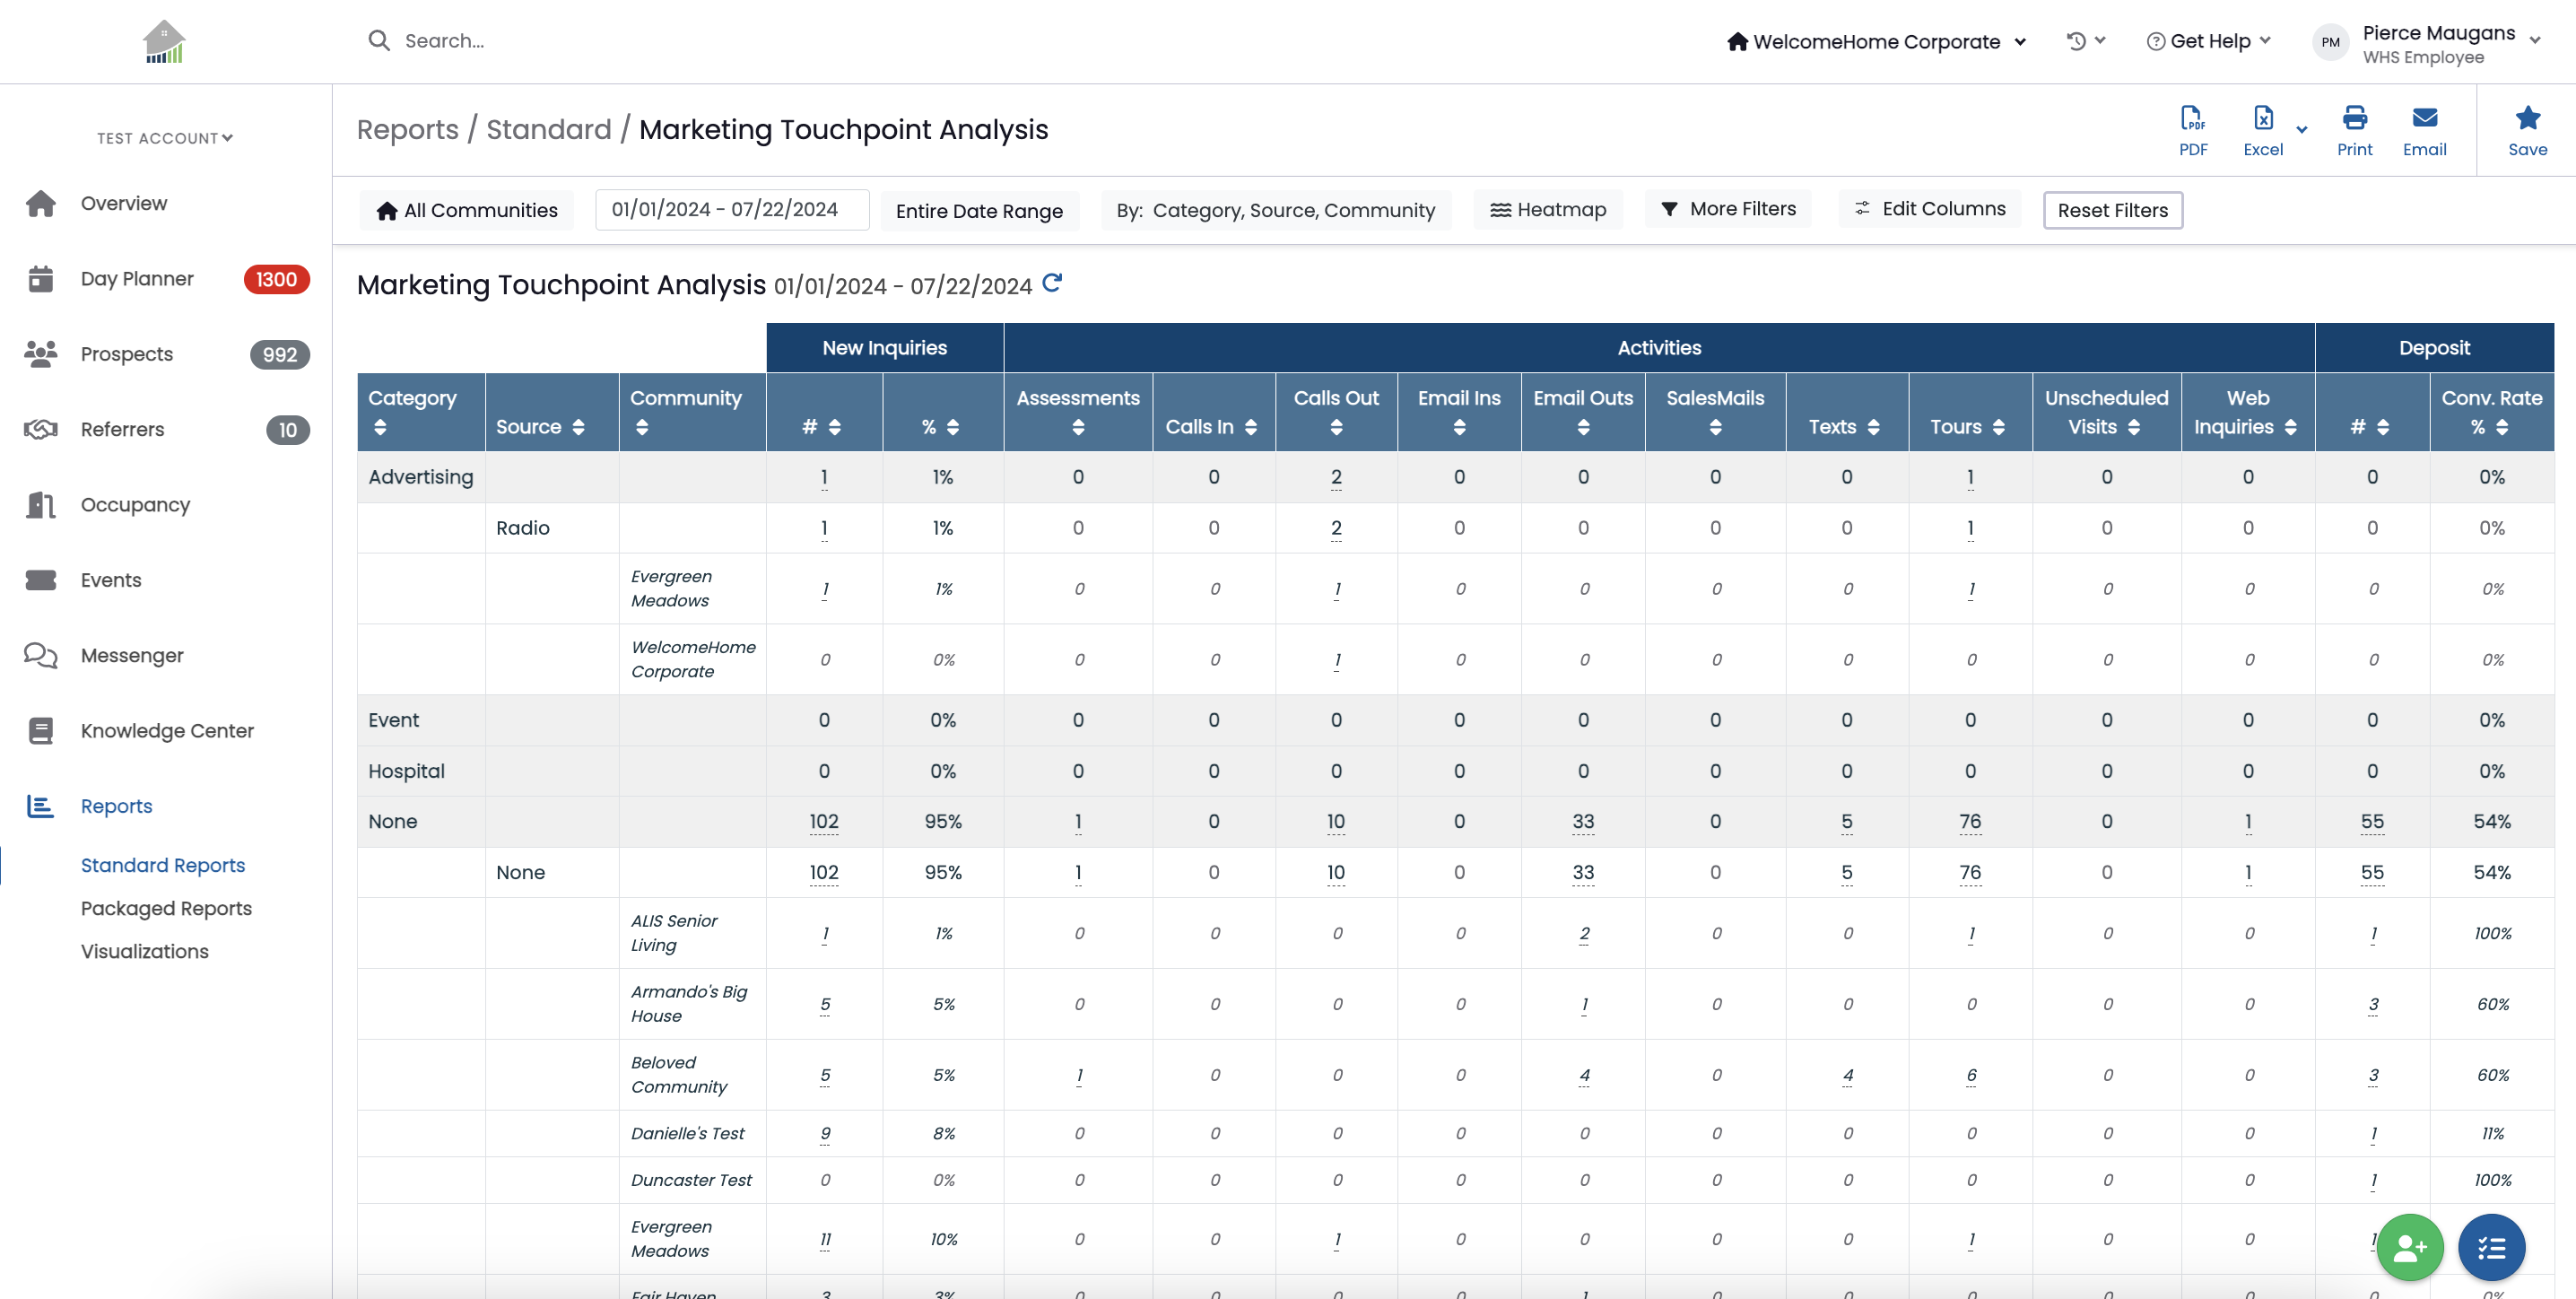Open the recent history clock dropdown
Screen dimensions: 2576x1299
[x=2085, y=41]
